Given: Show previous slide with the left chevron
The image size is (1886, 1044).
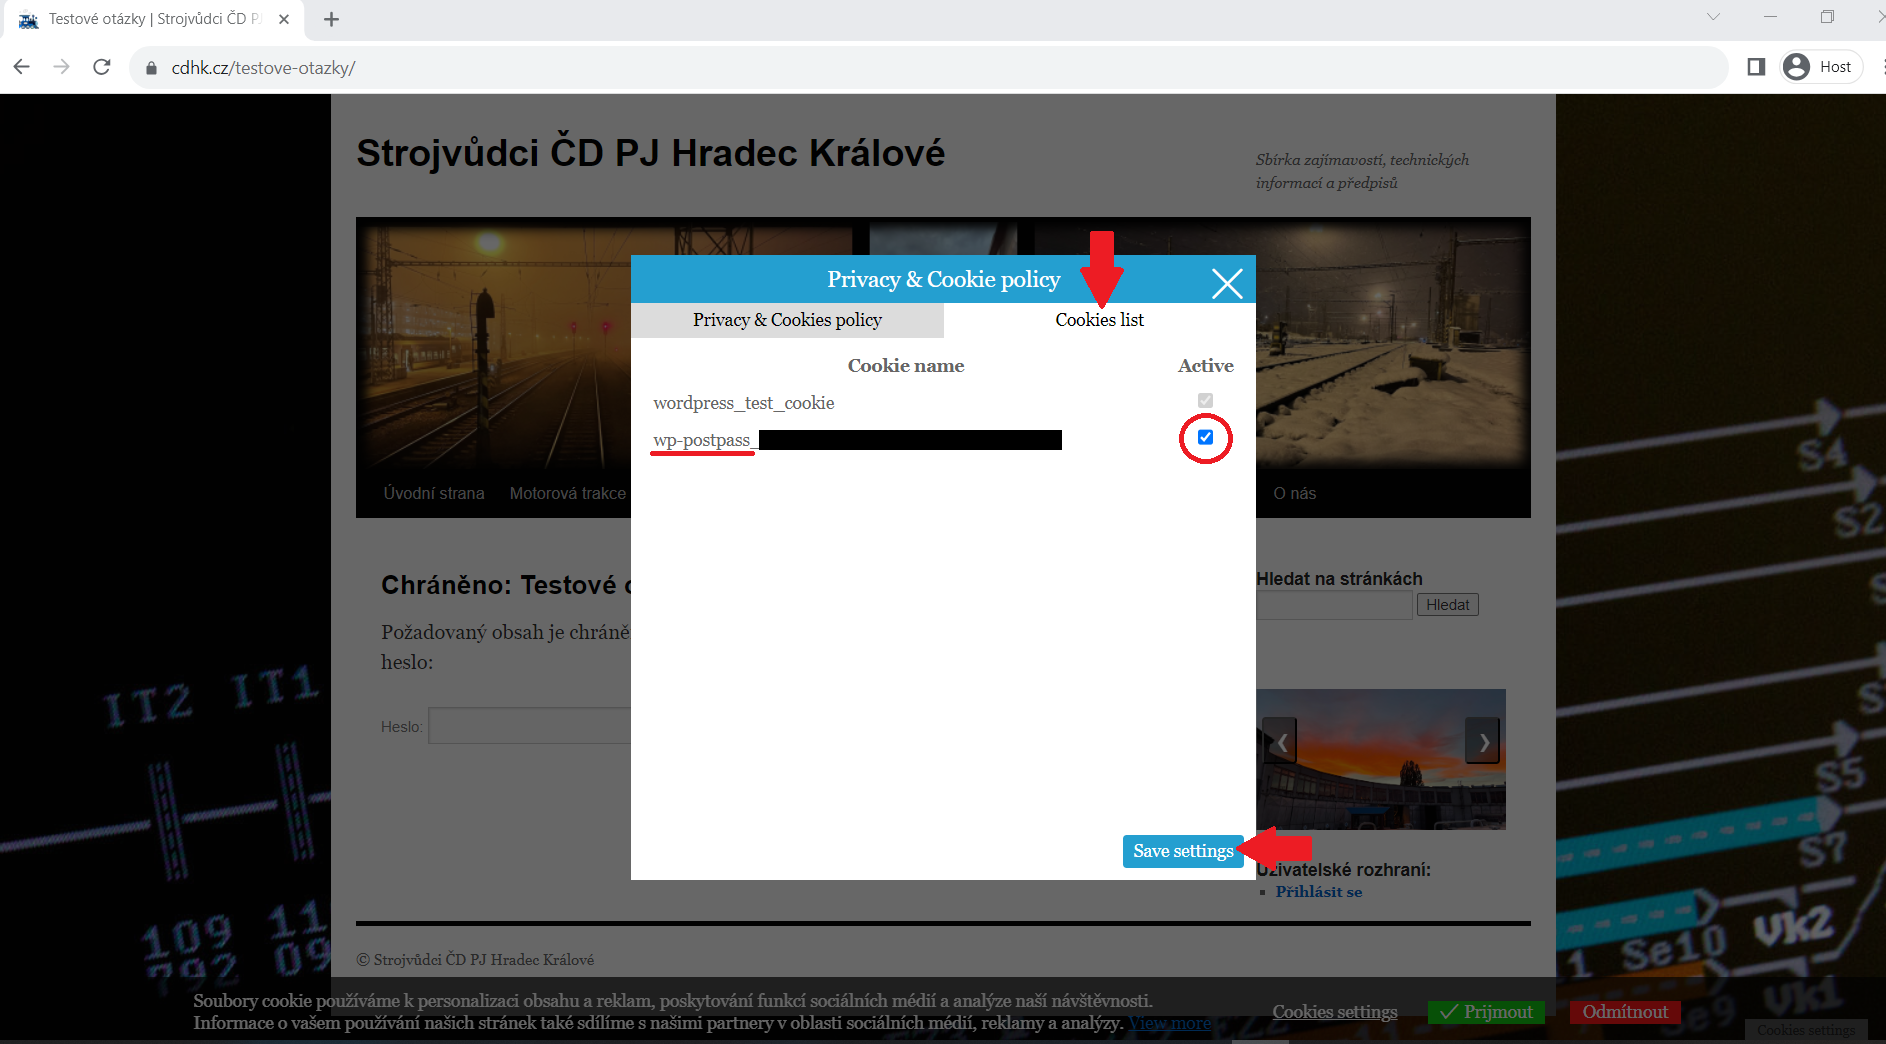Looking at the screenshot, I should pyautogui.click(x=1281, y=741).
